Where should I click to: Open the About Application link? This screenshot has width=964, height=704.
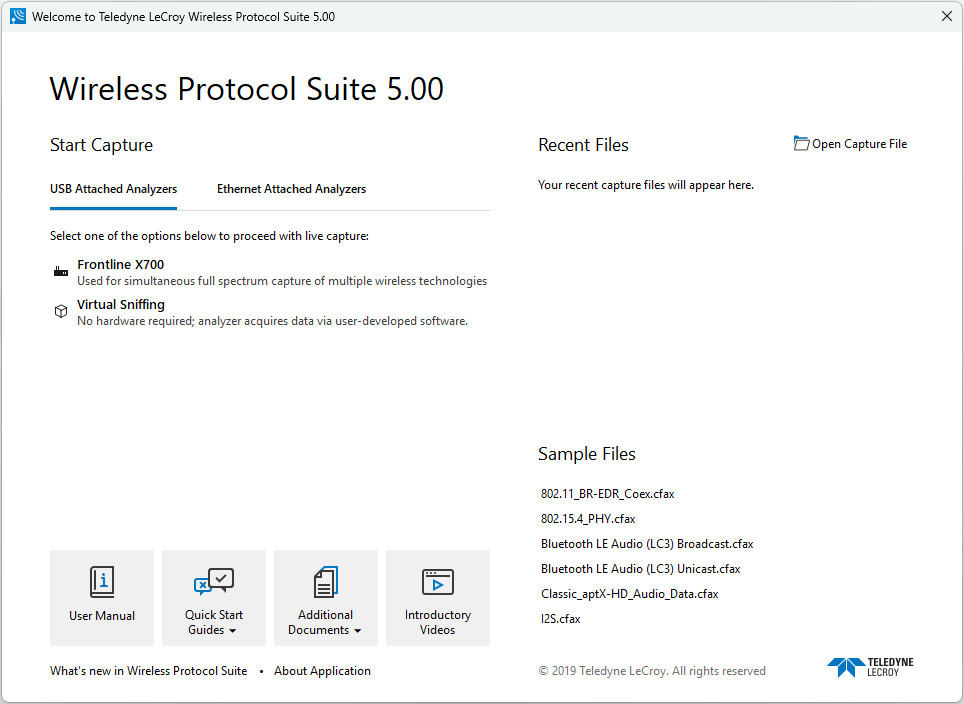pos(322,671)
